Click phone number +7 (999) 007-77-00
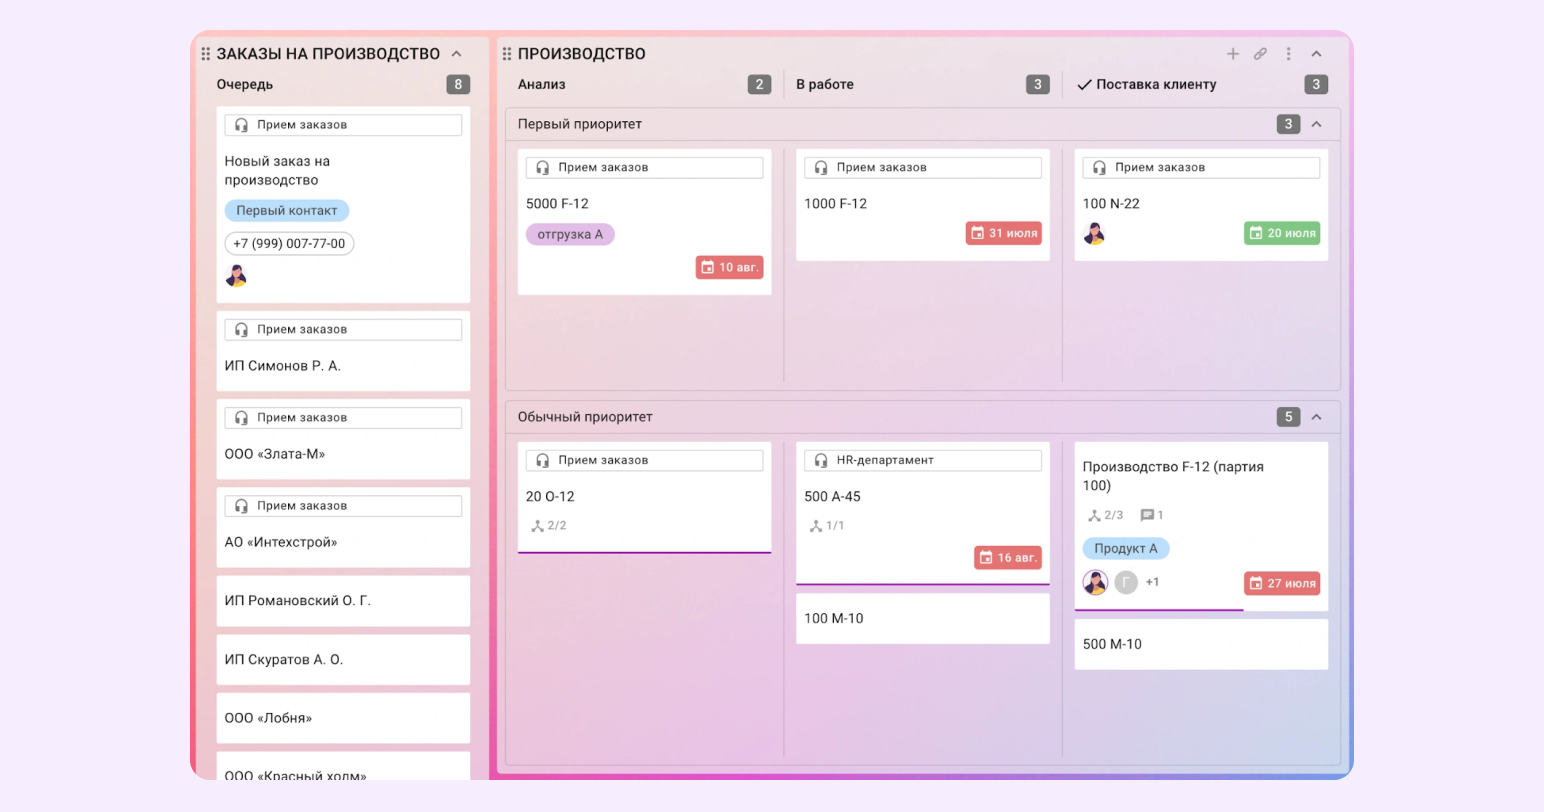This screenshot has width=1544, height=812. (x=289, y=244)
